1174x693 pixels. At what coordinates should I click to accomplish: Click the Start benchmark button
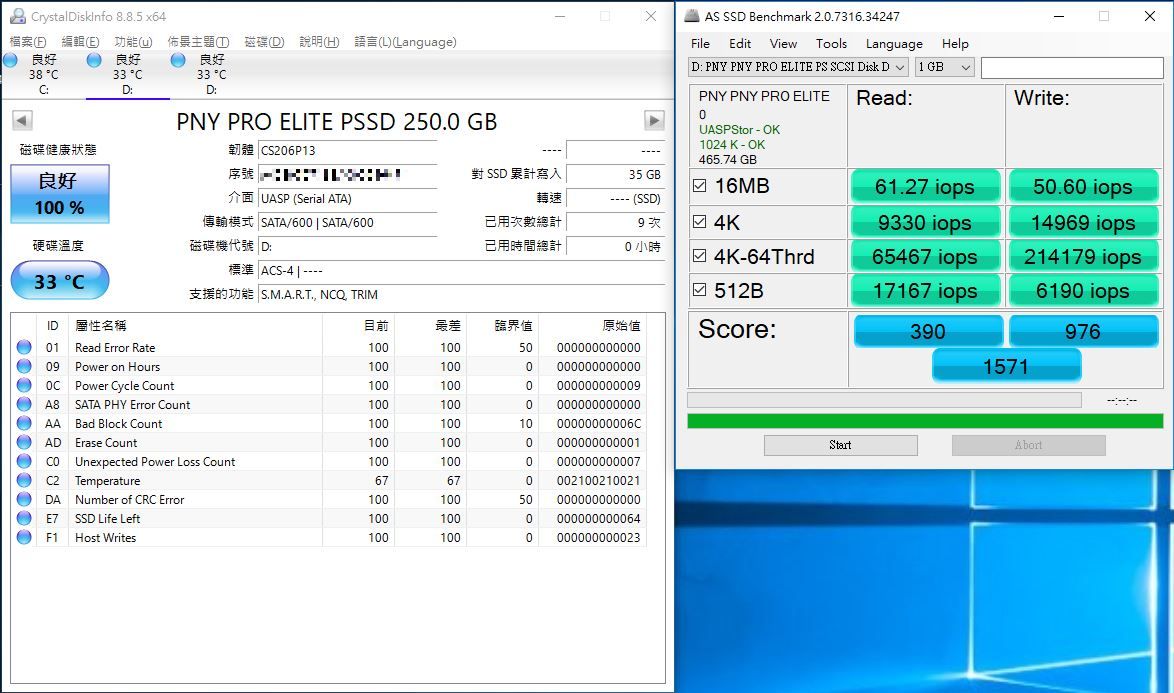[x=840, y=445]
